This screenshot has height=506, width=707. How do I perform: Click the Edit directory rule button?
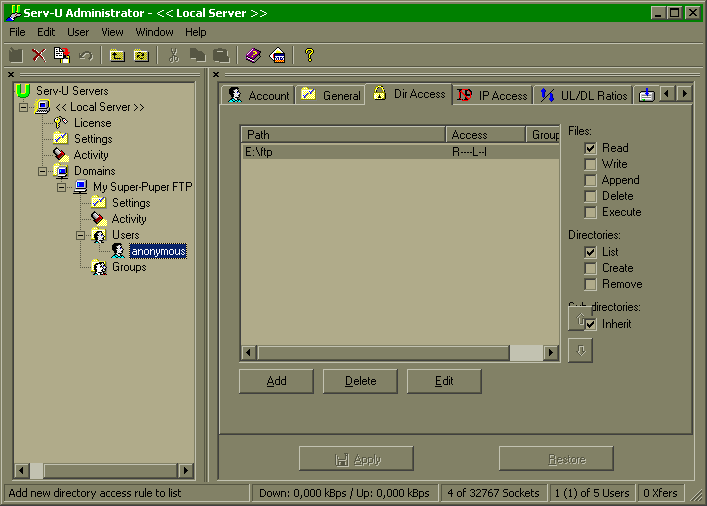tap(444, 381)
